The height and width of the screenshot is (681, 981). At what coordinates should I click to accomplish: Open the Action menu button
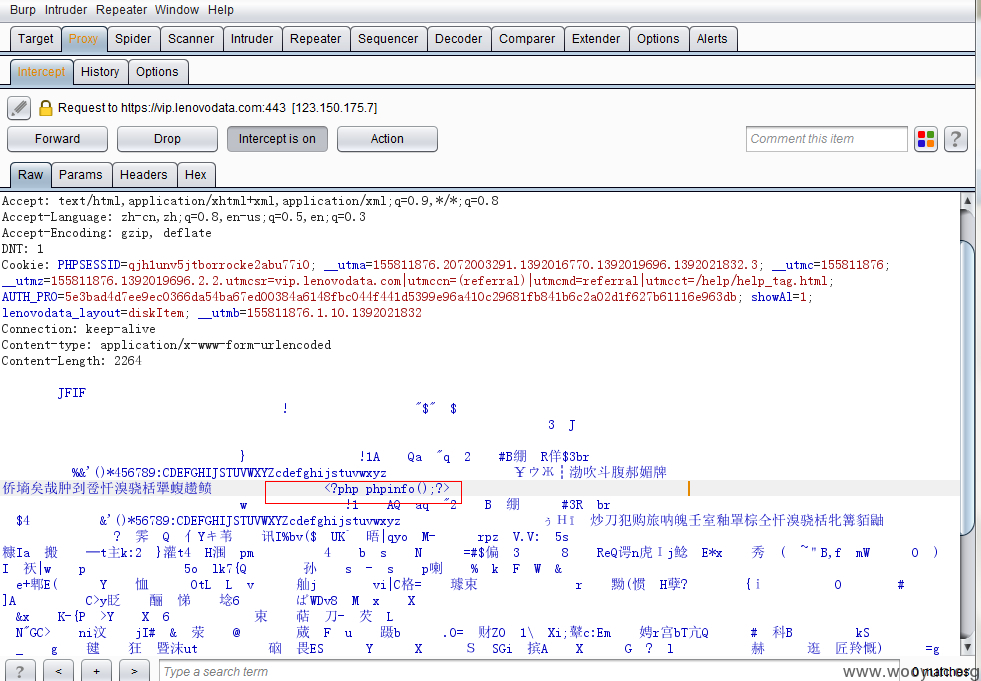click(387, 139)
